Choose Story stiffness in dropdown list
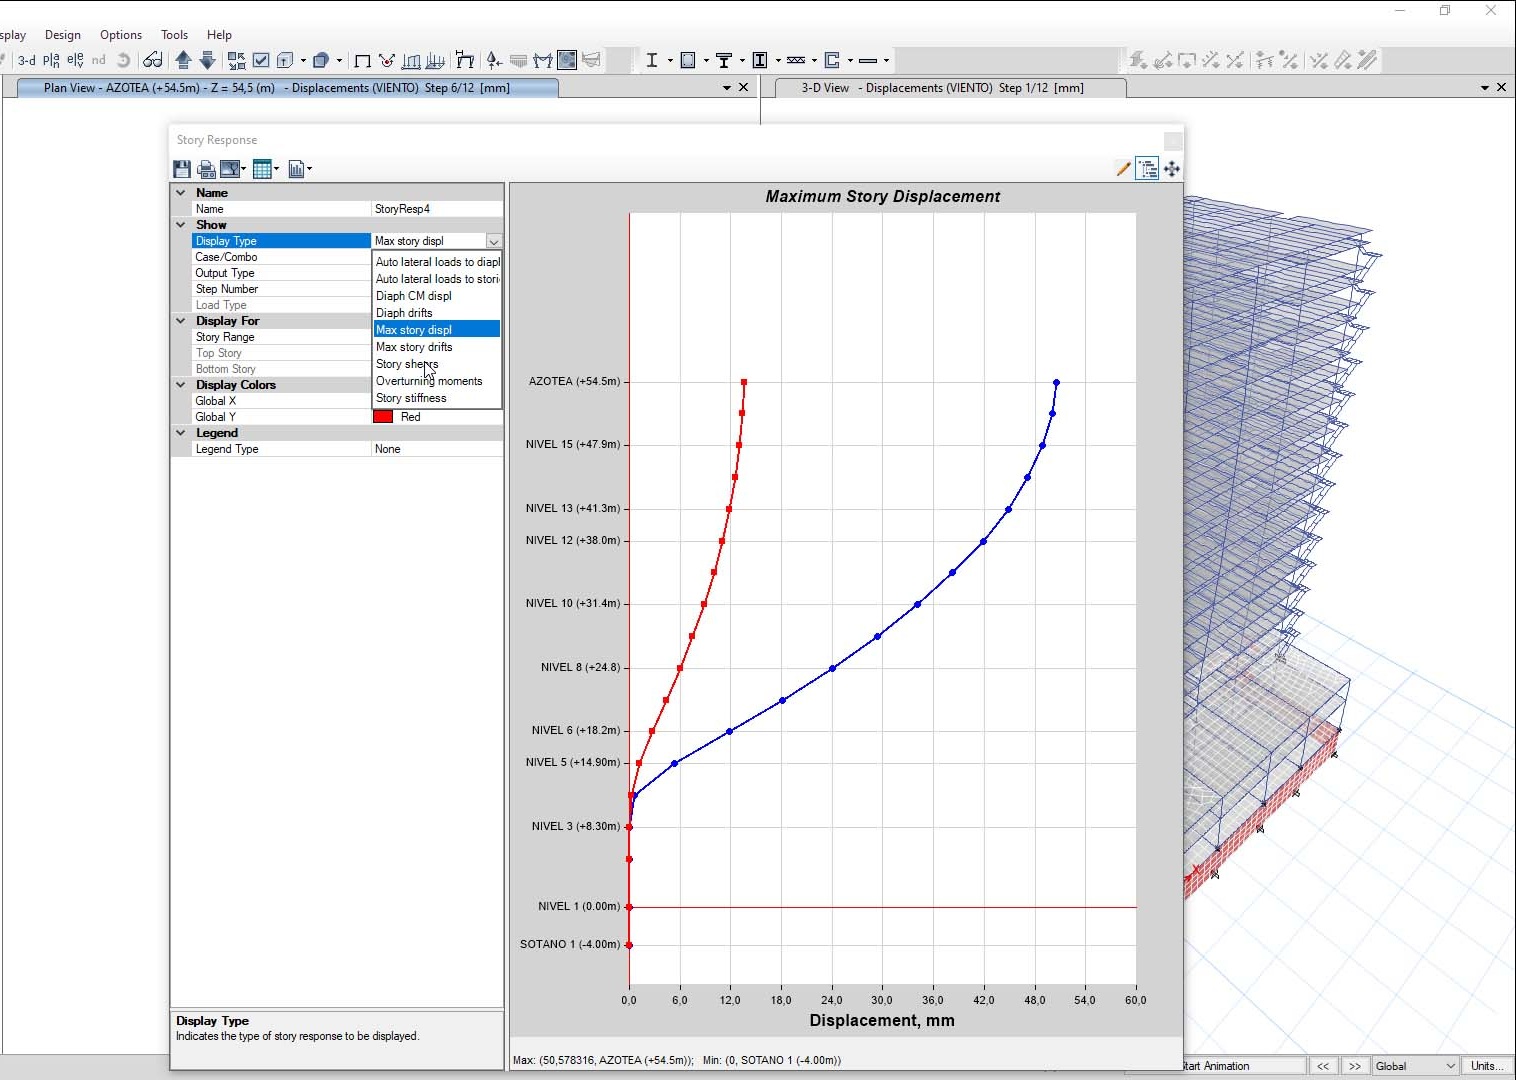The height and width of the screenshot is (1080, 1516). tap(411, 398)
